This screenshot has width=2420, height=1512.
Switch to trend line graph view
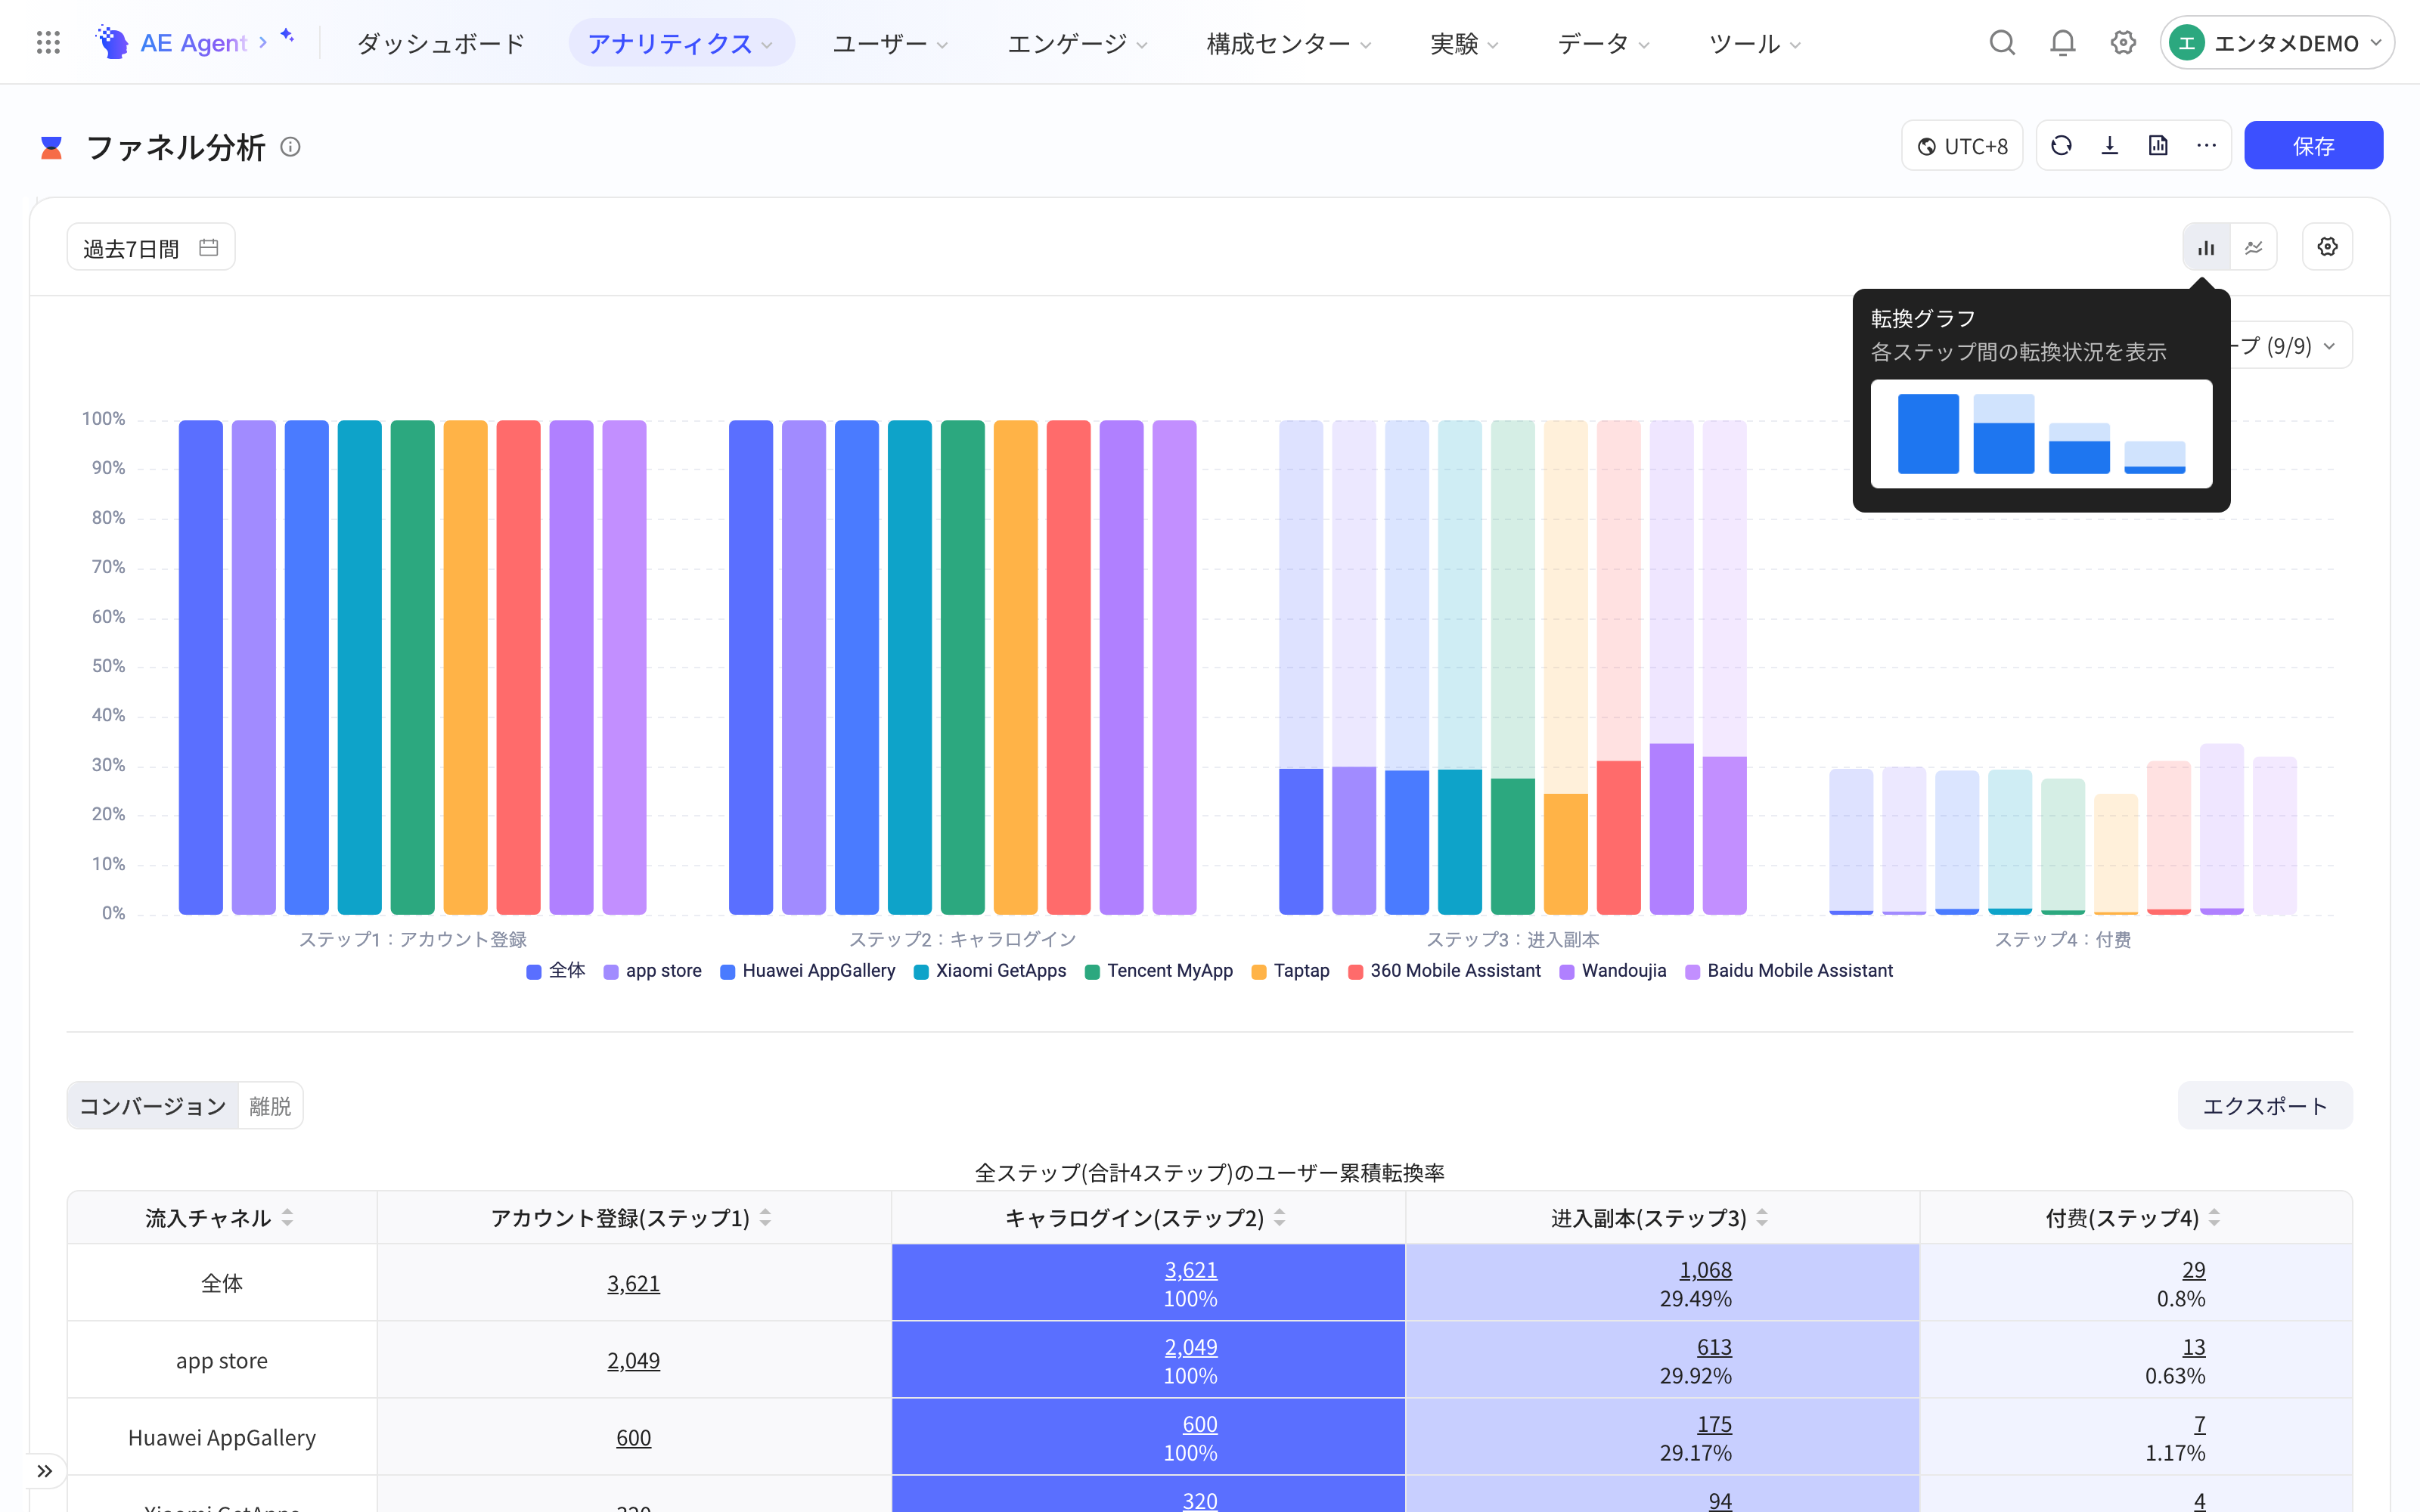pos(2253,247)
